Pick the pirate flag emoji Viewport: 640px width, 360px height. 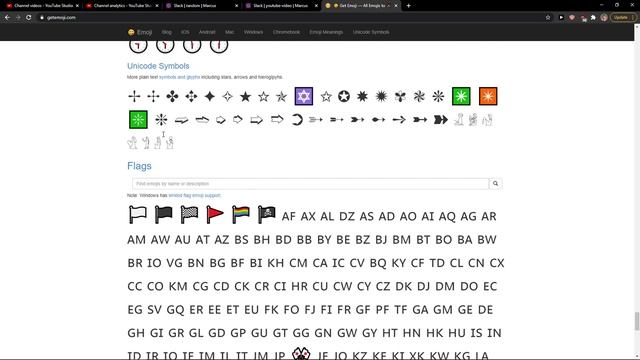(266, 214)
